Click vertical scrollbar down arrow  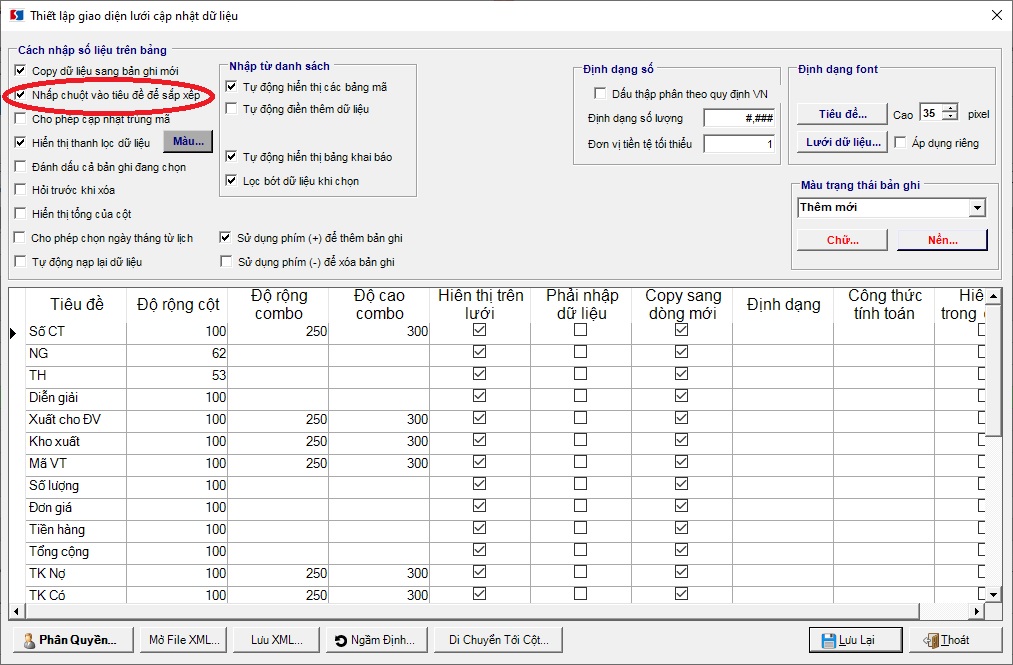(x=993, y=594)
